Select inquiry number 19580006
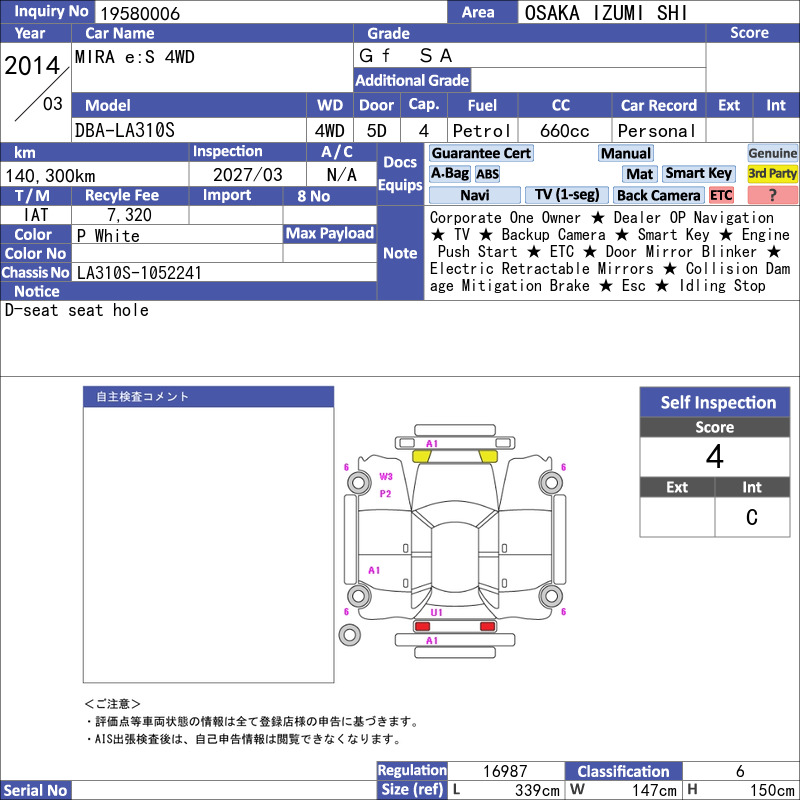The image size is (800, 800). [140, 13]
